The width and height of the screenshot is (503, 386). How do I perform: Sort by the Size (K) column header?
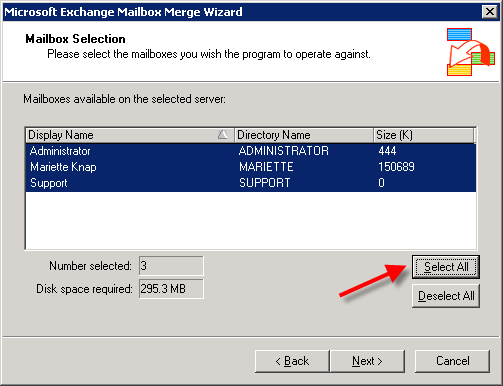(423, 135)
